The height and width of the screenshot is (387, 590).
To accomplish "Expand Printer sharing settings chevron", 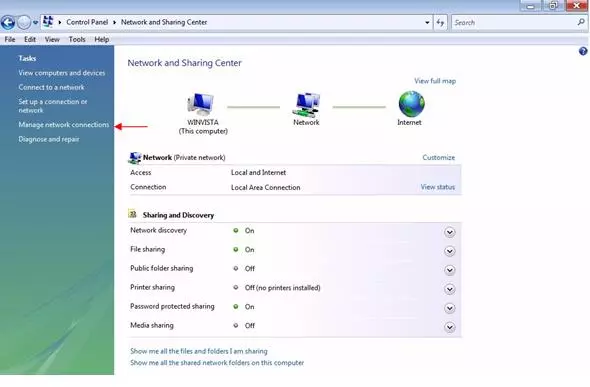I will click(x=450, y=289).
